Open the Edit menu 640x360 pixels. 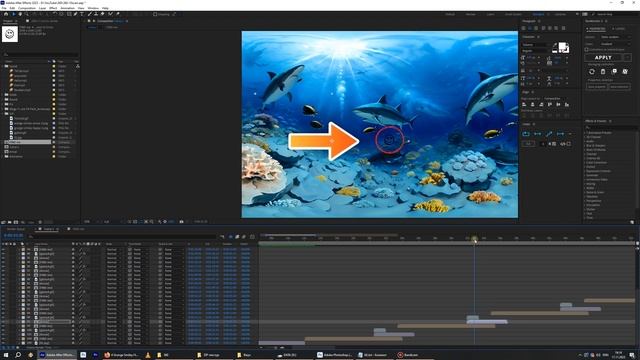(12, 8)
